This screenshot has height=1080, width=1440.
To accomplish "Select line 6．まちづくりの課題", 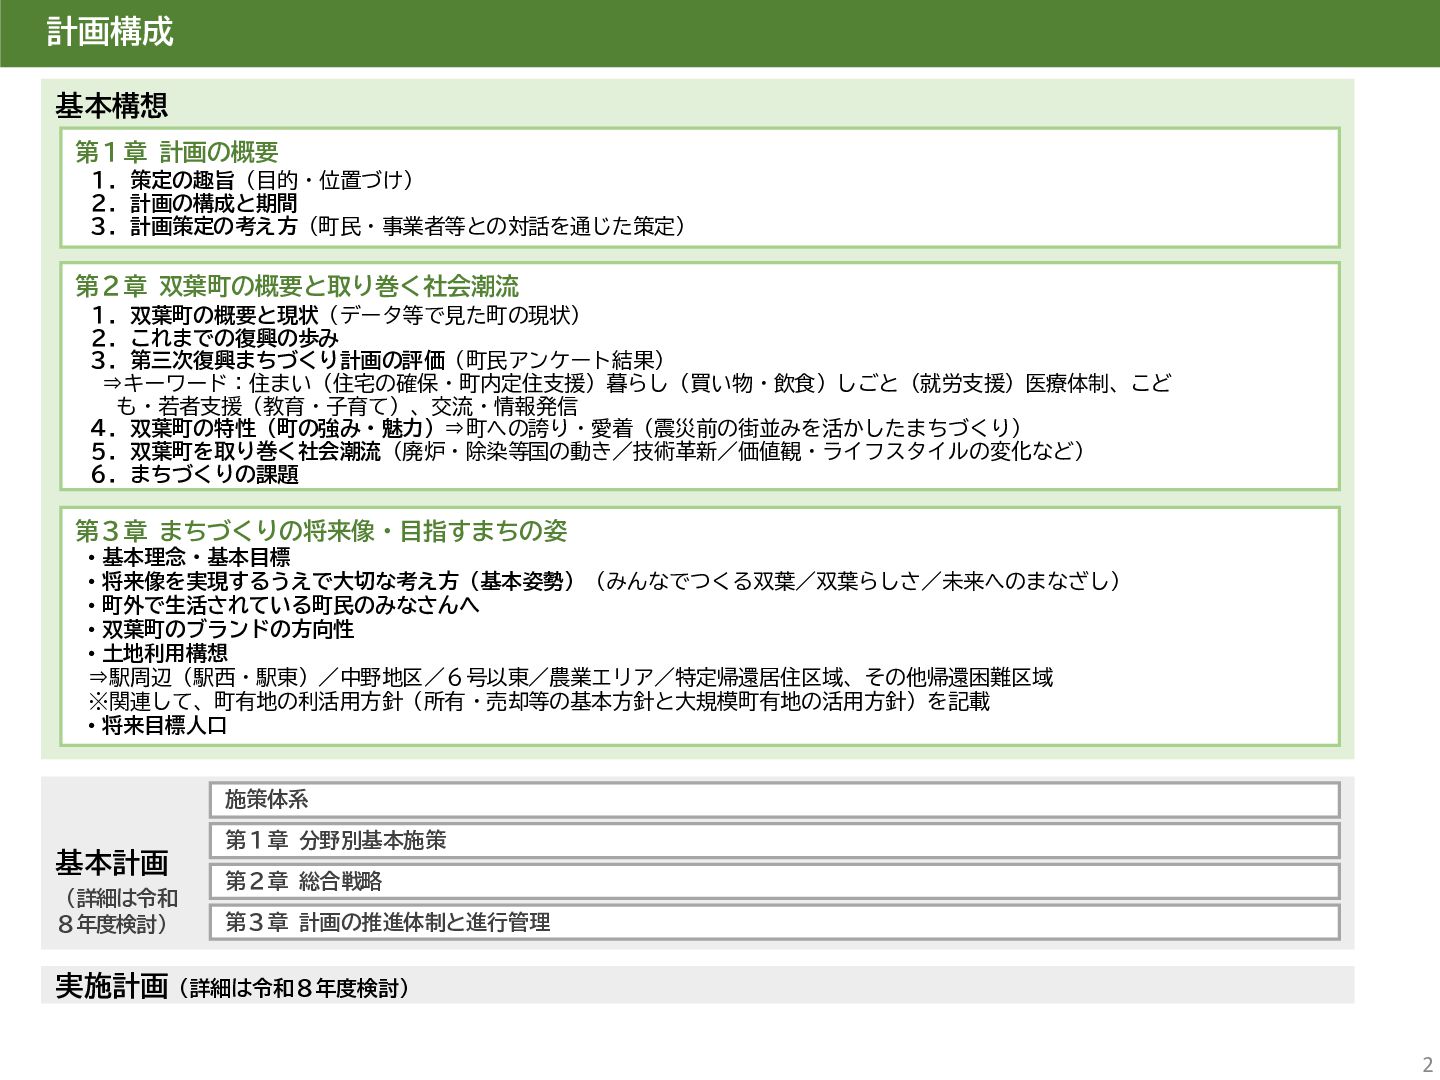I will pyautogui.click(x=194, y=474).
